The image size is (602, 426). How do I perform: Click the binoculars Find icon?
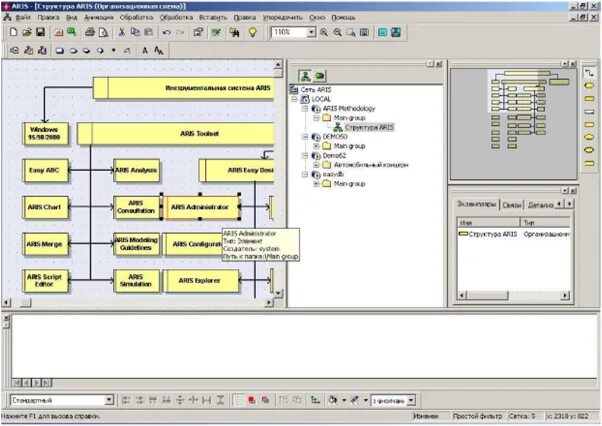[234, 33]
